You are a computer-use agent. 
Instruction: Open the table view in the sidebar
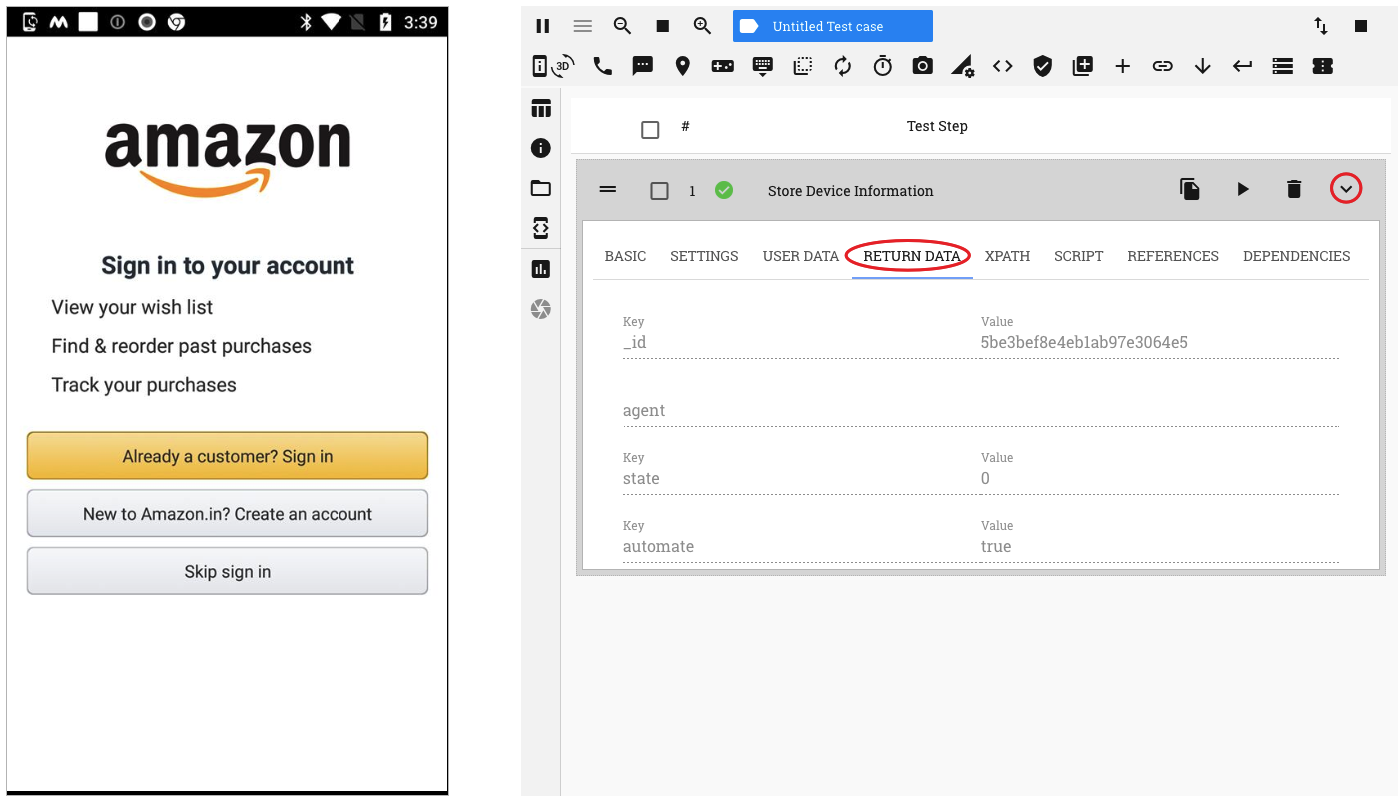tap(541, 109)
